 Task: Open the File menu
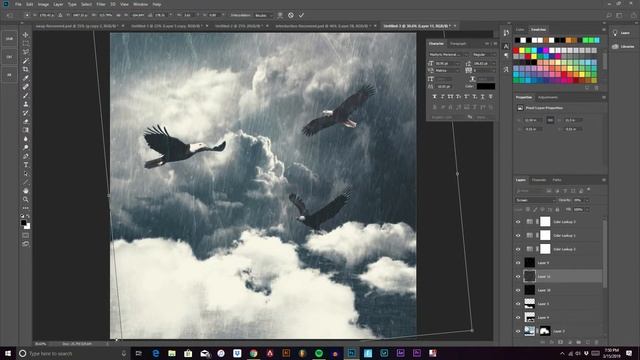pos(18,4)
